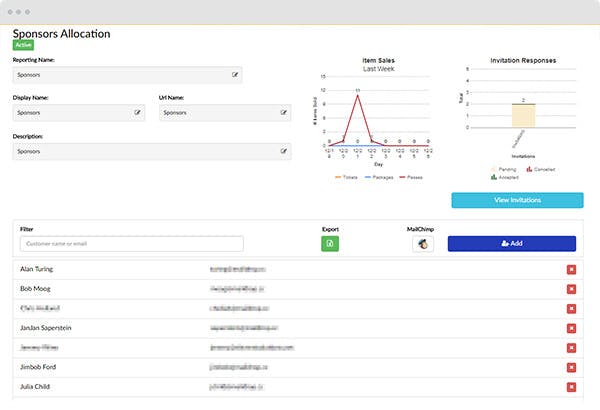
Task: Click the Description edit pencil icon
Action: 284,151
